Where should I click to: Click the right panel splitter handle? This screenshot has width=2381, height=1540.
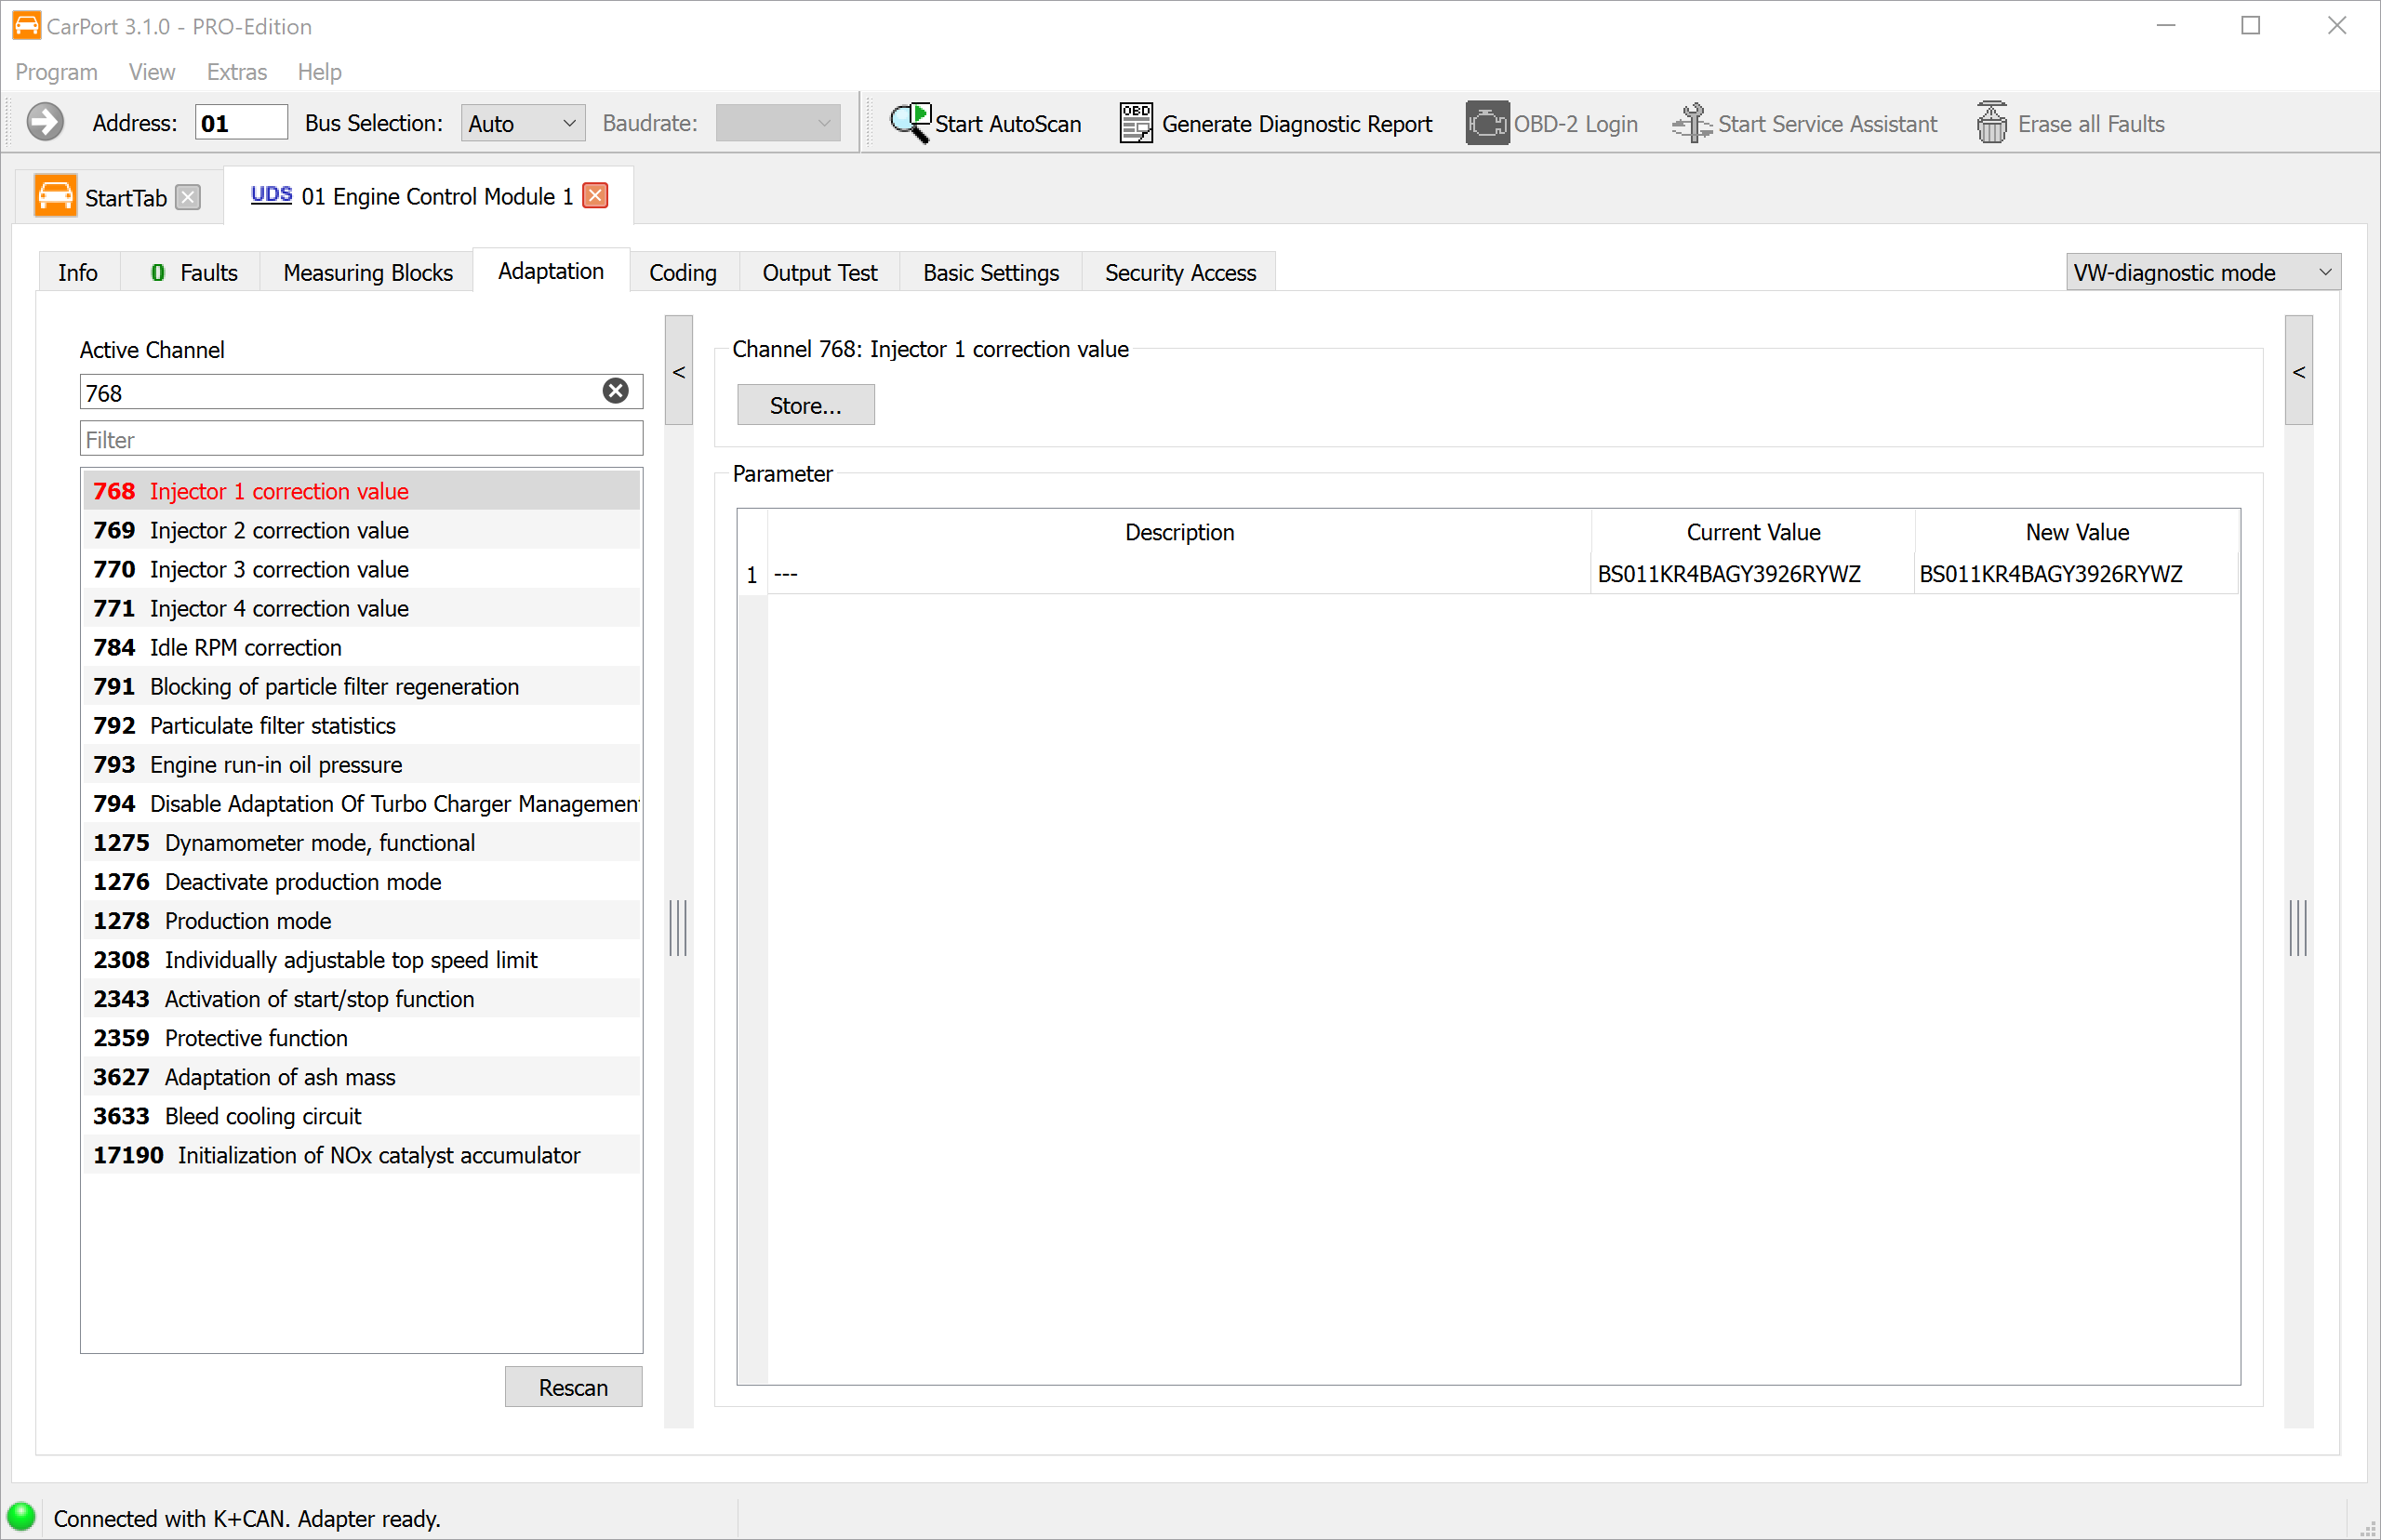(x=2298, y=927)
